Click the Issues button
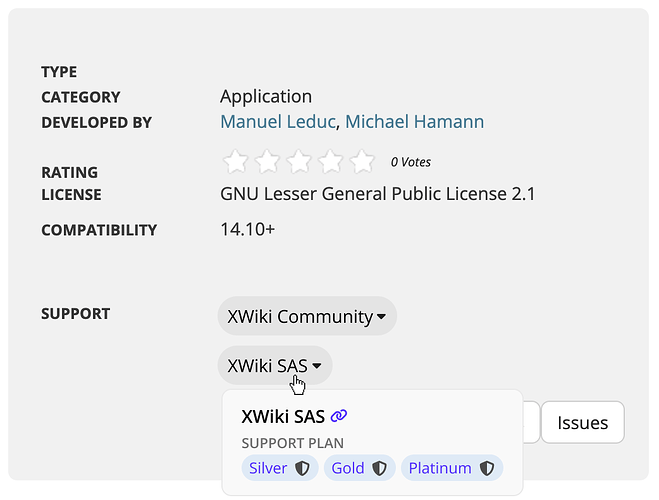 click(582, 423)
